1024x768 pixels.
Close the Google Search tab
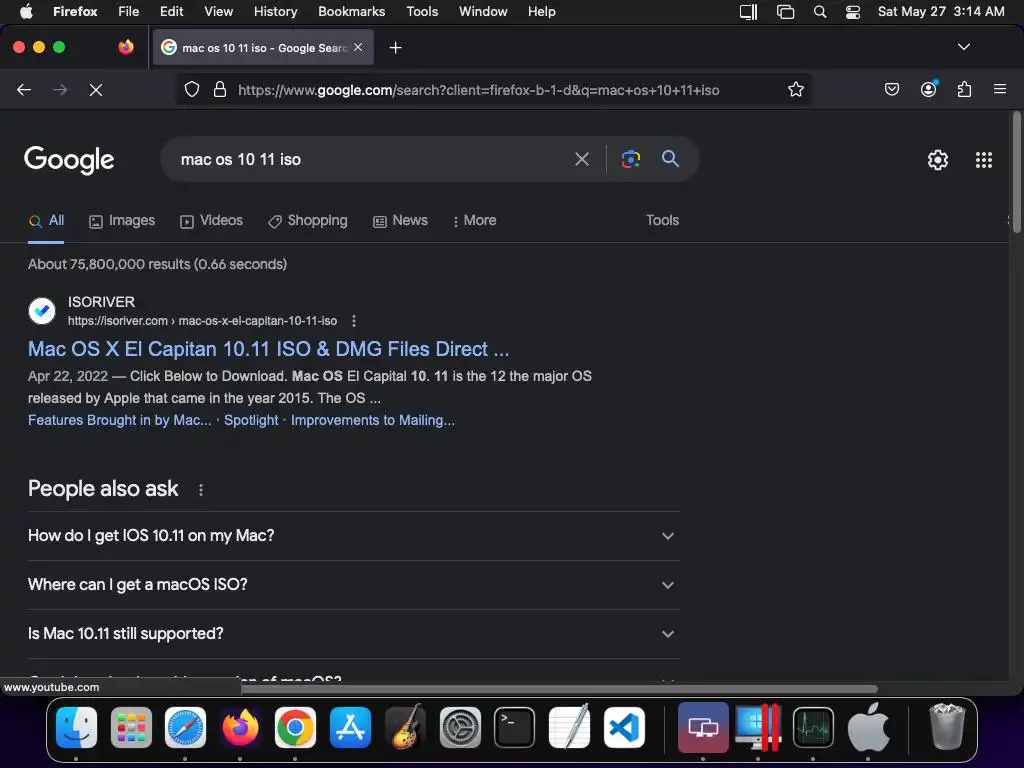point(358,47)
